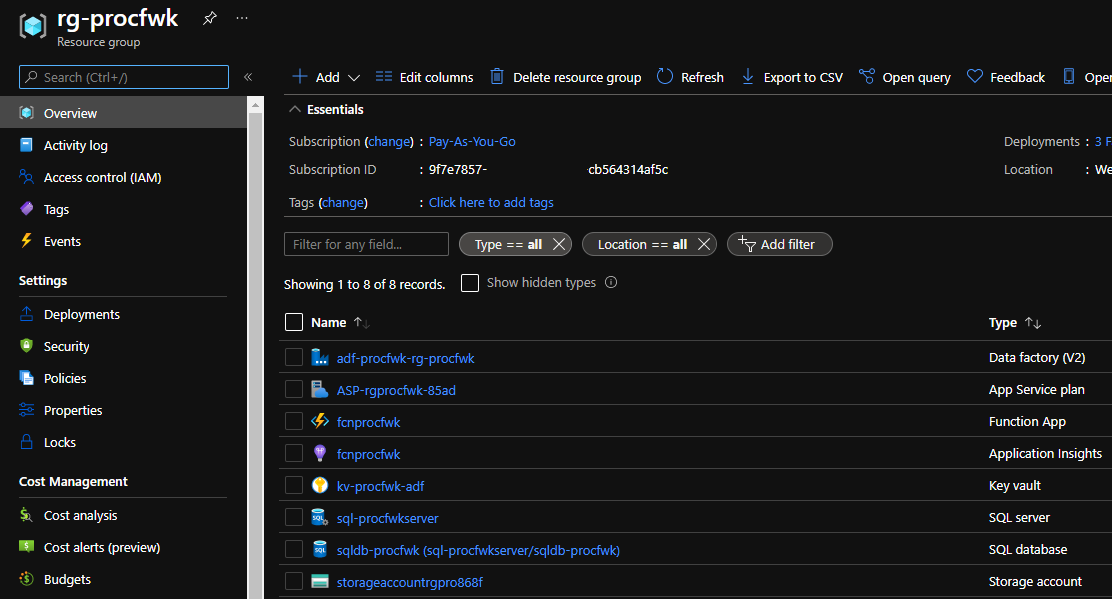Image resolution: width=1112 pixels, height=599 pixels.
Task: Click the subscription change link
Action: (389, 142)
